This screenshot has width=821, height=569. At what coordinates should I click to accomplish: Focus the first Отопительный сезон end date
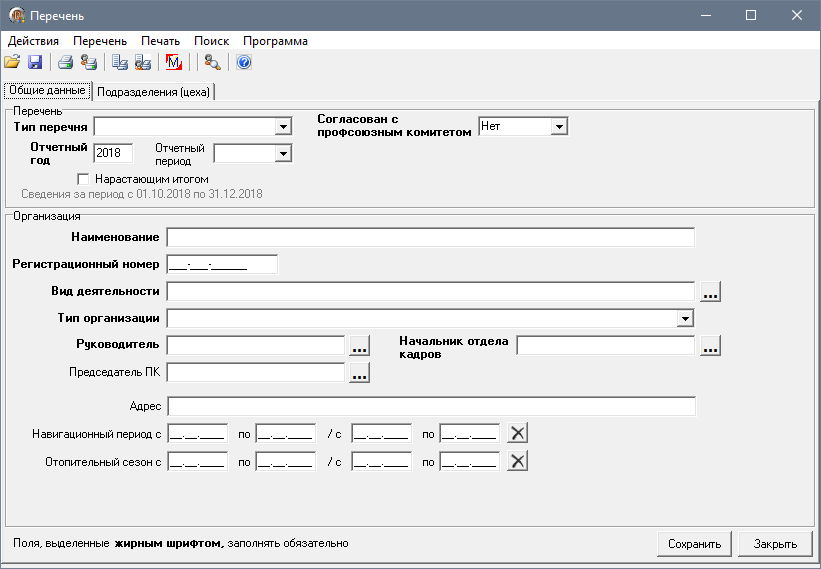(285, 461)
